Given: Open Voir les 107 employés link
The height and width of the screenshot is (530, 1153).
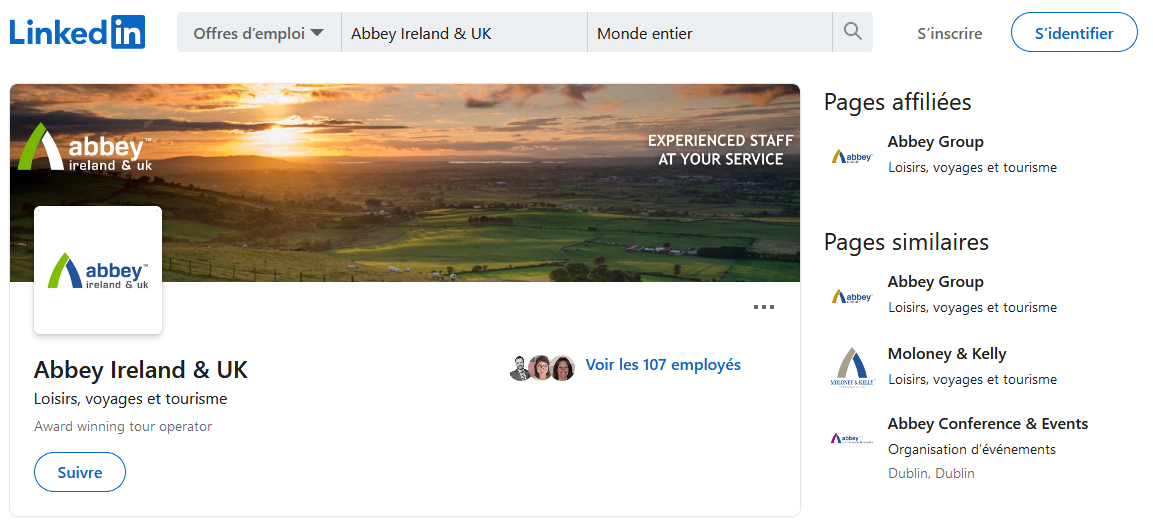Looking at the screenshot, I should tap(663, 365).
